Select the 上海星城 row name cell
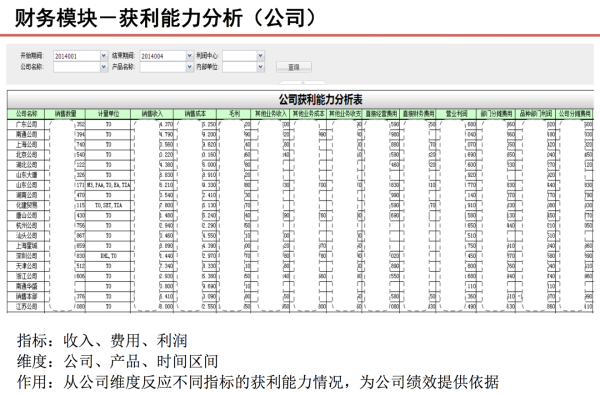Viewport: 600px width, 395px height. 26,246
